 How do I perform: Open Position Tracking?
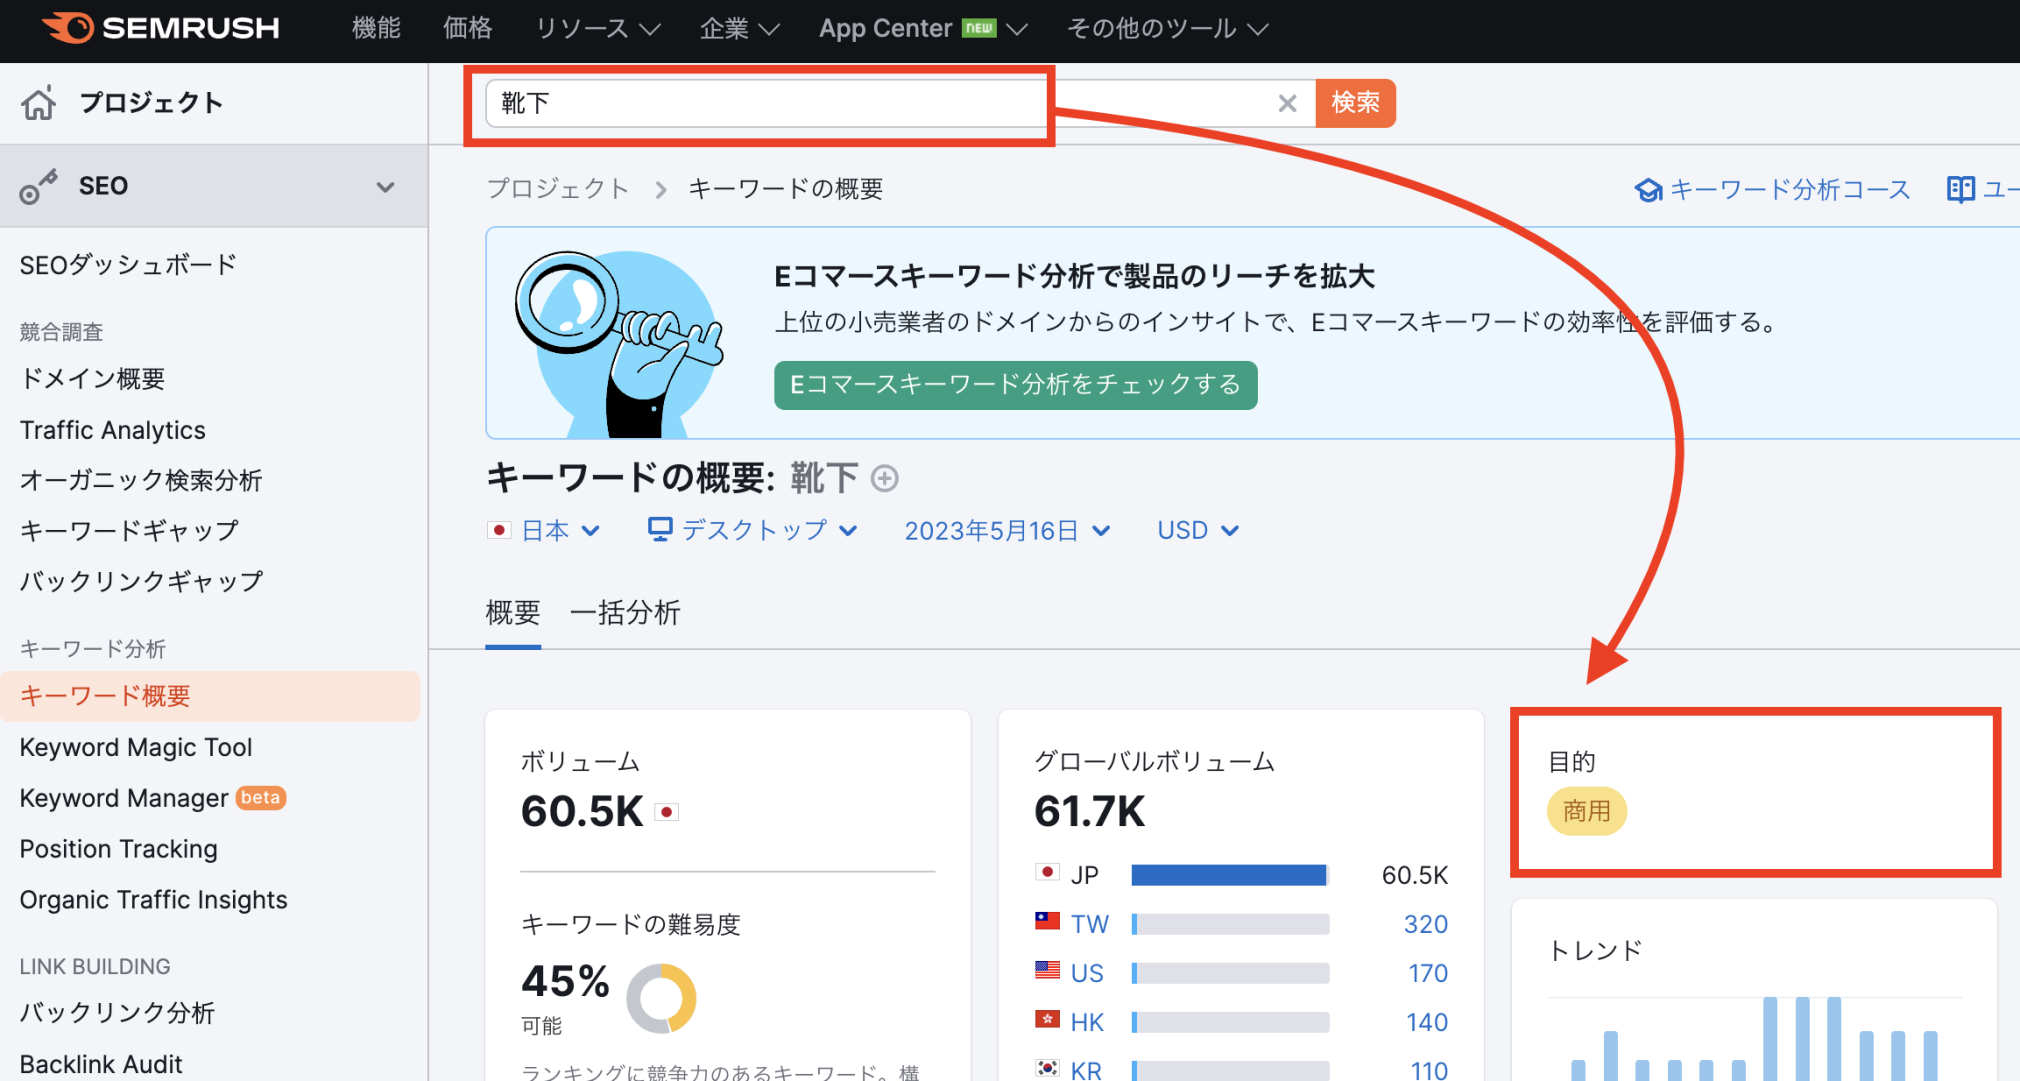[x=119, y=849]
